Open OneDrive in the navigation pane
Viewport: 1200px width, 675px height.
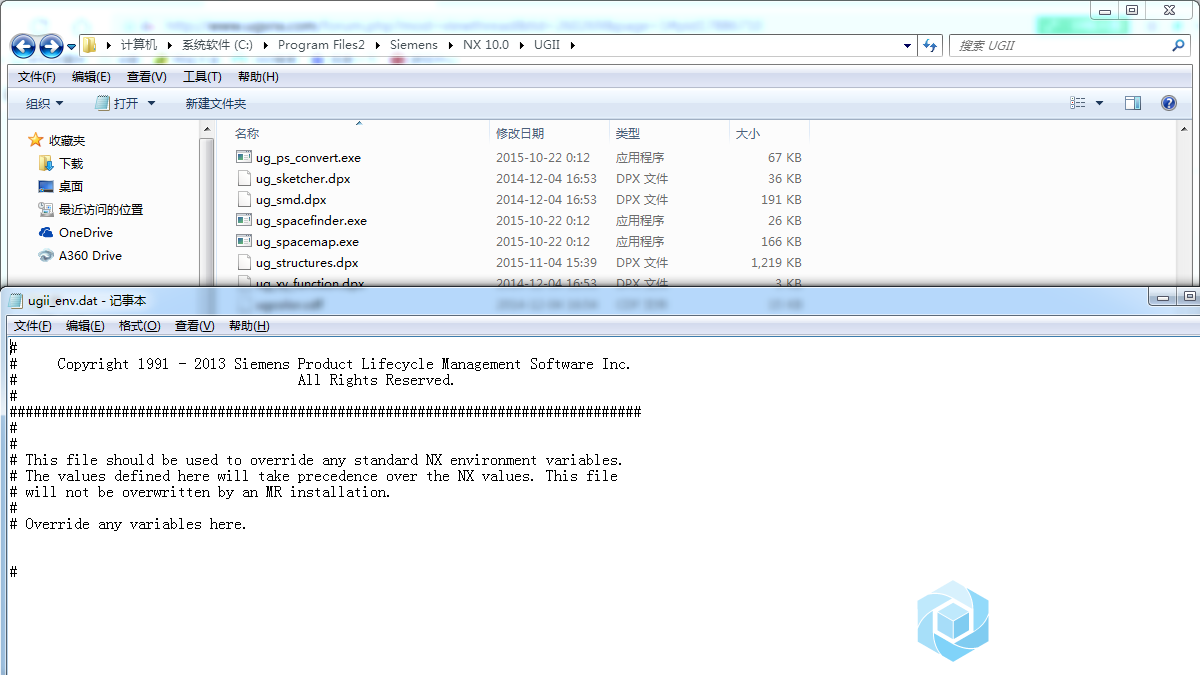pyautogui.click(x=76, y=232)
